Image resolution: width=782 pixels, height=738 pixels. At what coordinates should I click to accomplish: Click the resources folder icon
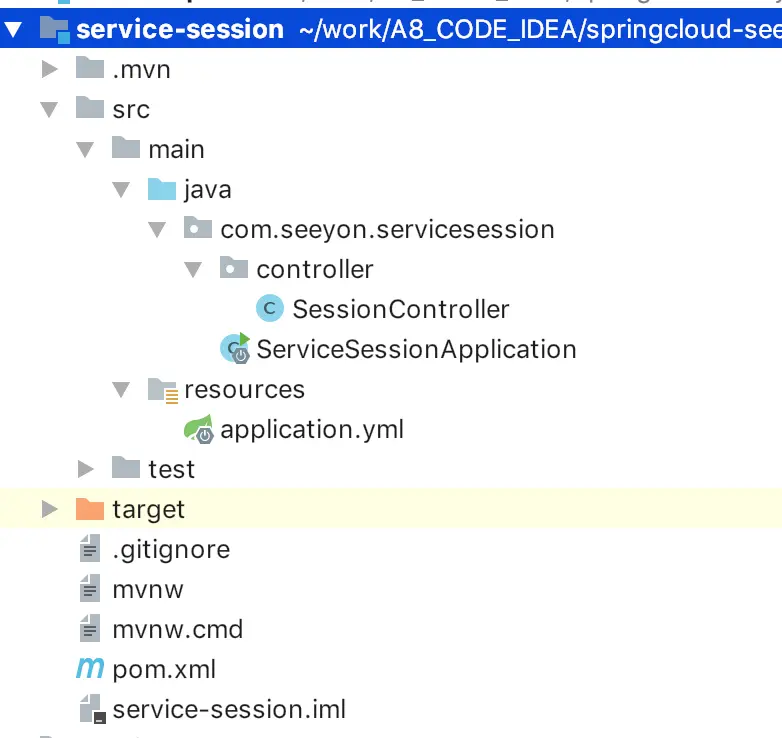click(162, 389)
